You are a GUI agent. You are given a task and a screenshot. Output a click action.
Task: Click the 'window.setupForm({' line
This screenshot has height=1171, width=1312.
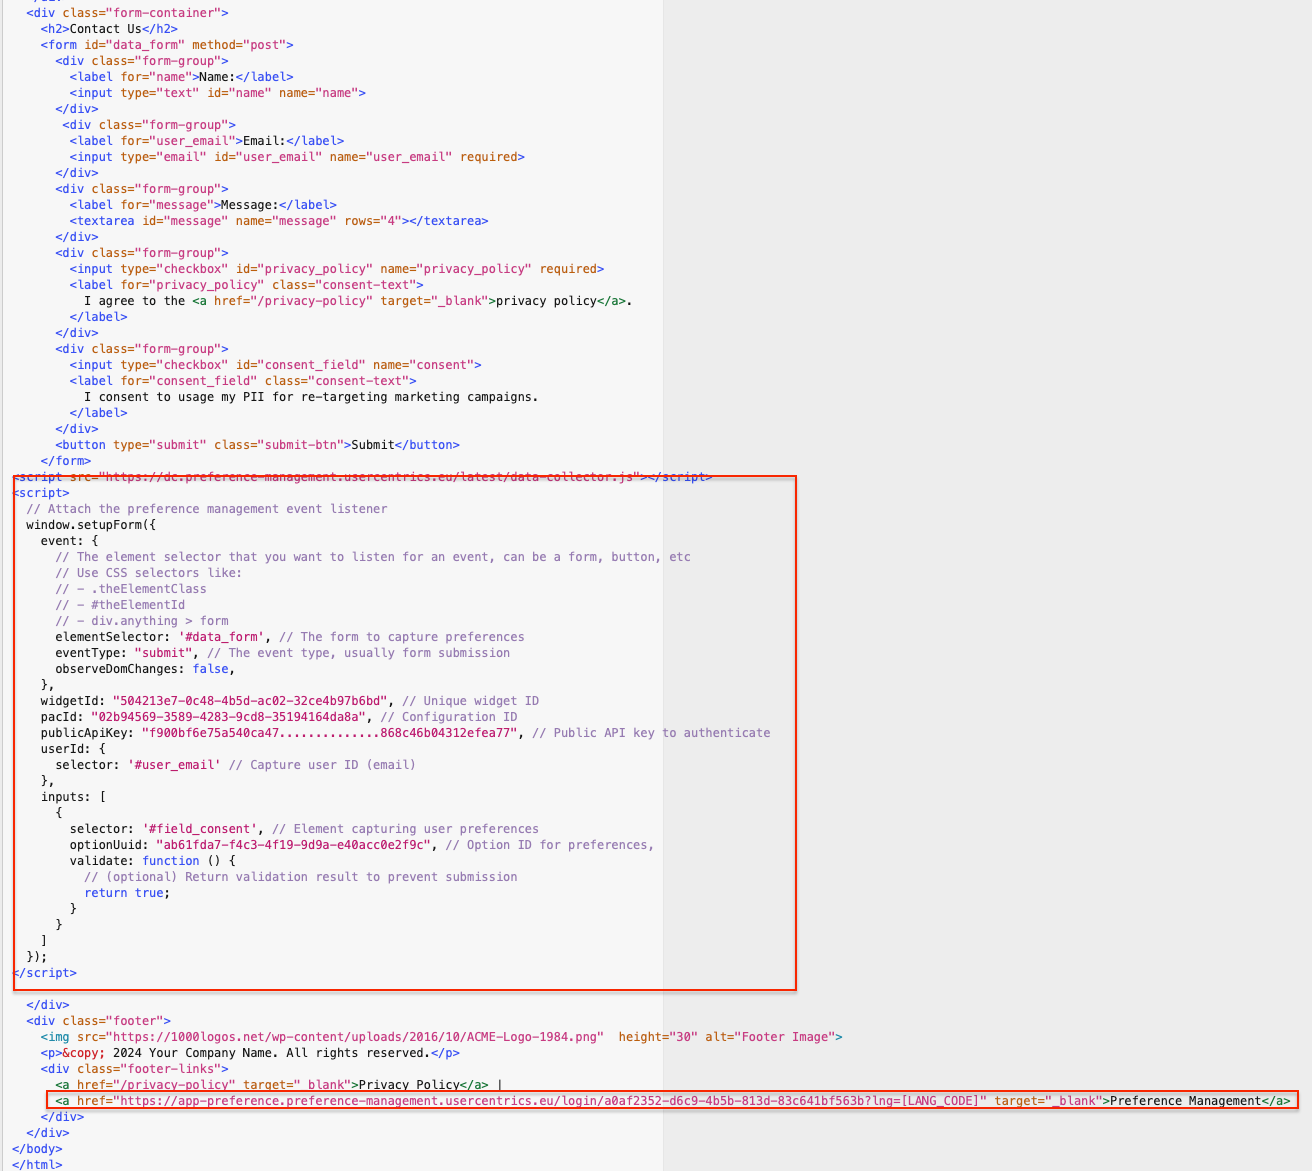(x=91, y=525)
